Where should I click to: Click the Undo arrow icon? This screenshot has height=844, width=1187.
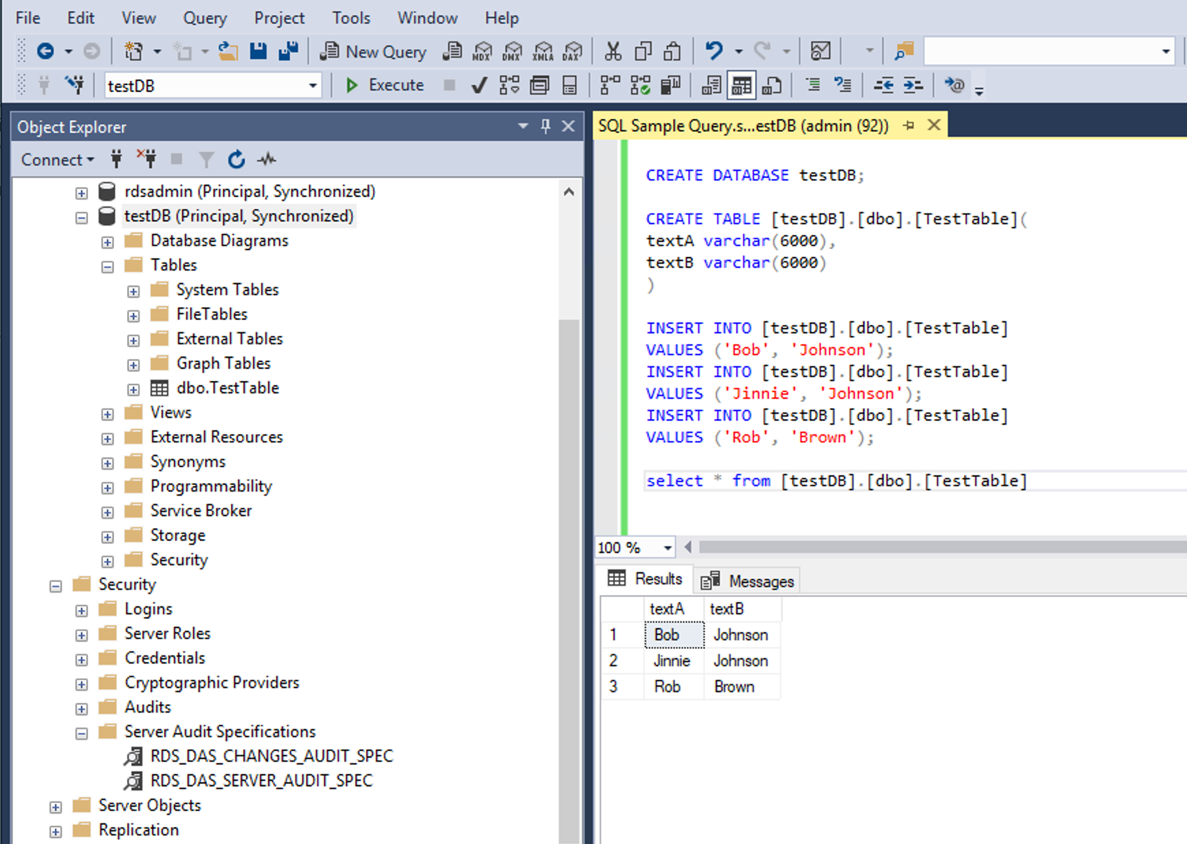point(714,52)
